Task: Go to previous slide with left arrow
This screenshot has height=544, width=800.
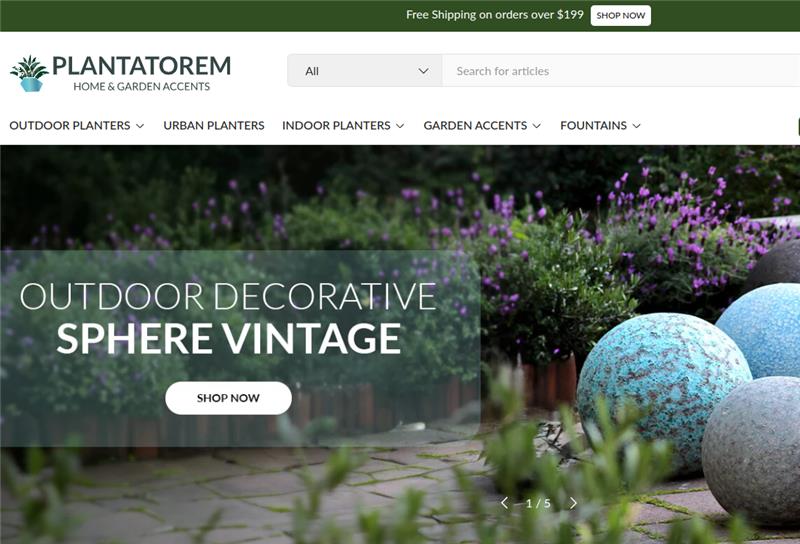Action: click(x=504, y=503)
